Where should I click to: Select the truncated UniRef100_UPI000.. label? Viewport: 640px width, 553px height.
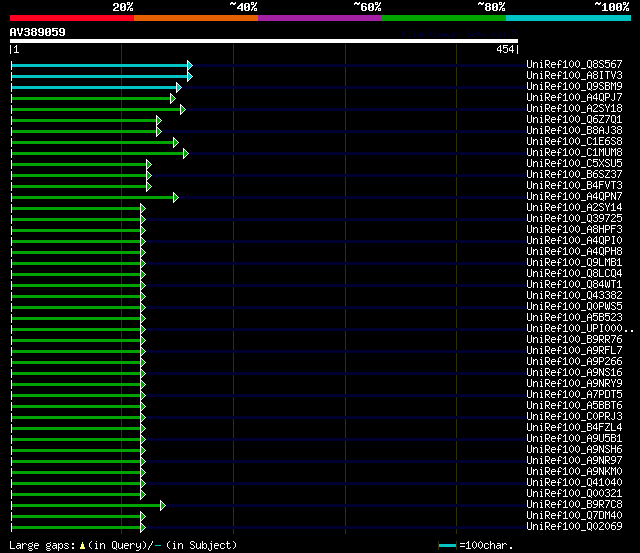coord(580,329)
